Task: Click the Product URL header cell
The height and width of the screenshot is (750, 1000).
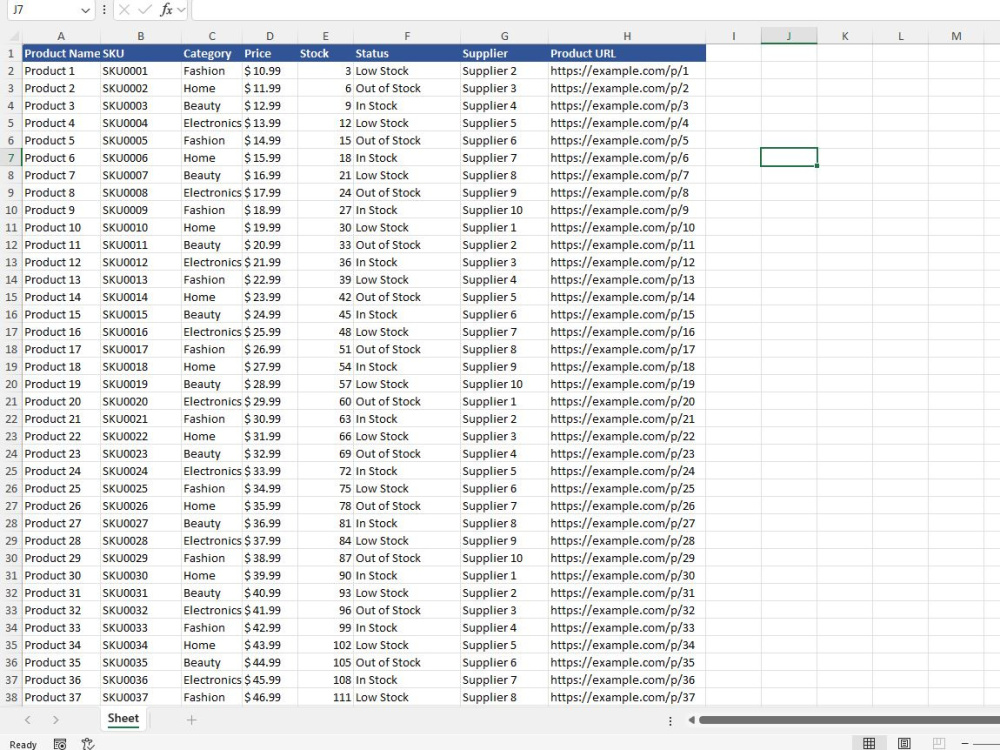Action: pyautogui.click(x=627, y=54)
